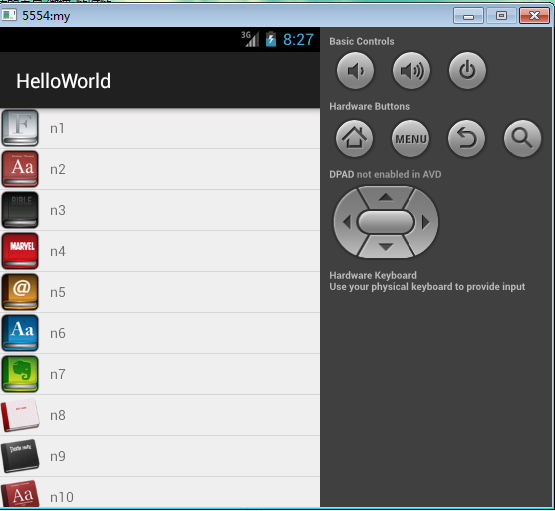This screenshot has width=555, height=511.
Task: Click the DPAD right arrow
Action: (x=425, y=222)
